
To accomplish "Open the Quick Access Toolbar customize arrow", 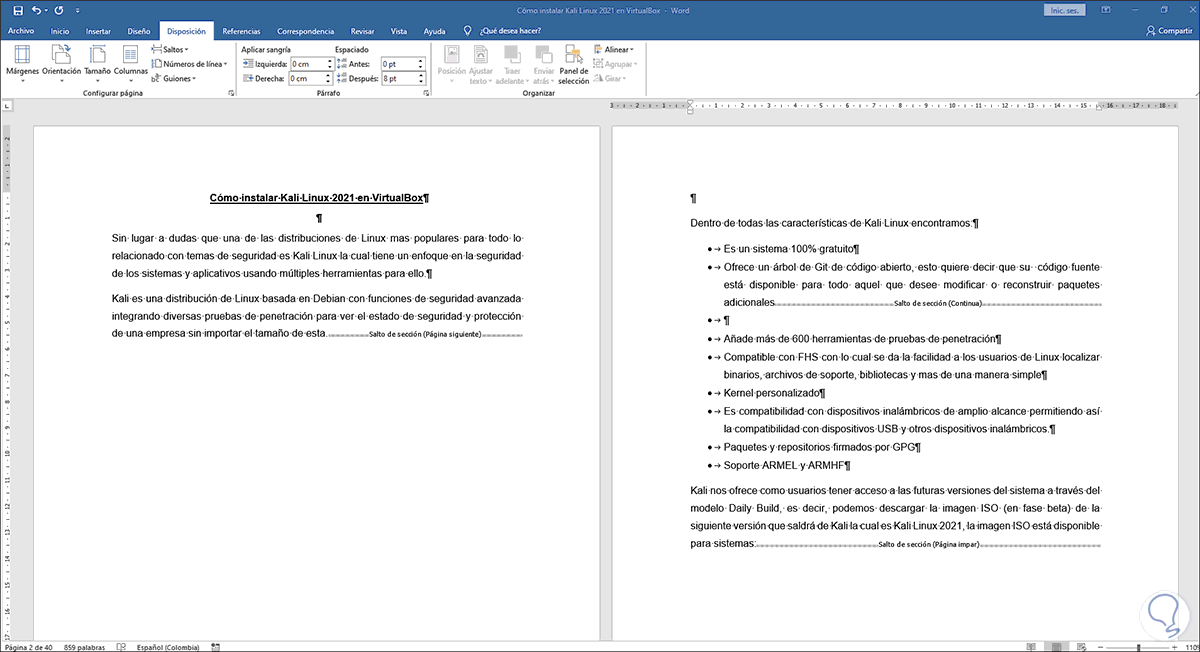I will (x=77, y=10).
